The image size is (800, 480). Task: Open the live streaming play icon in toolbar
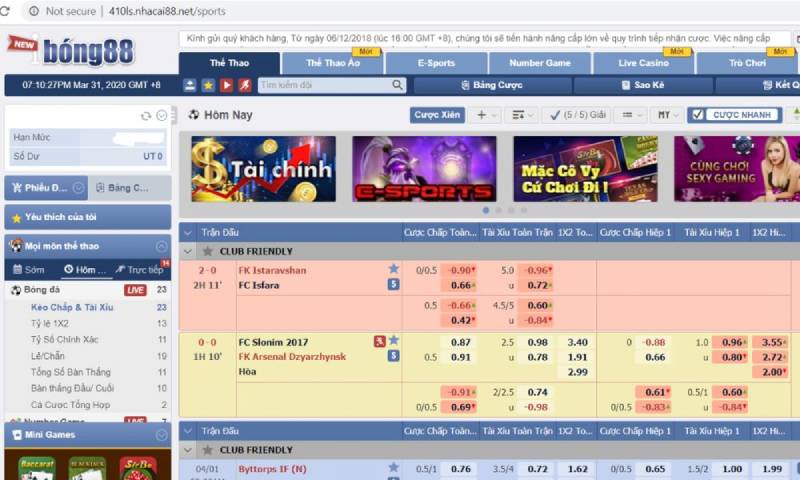pos(226,86)
